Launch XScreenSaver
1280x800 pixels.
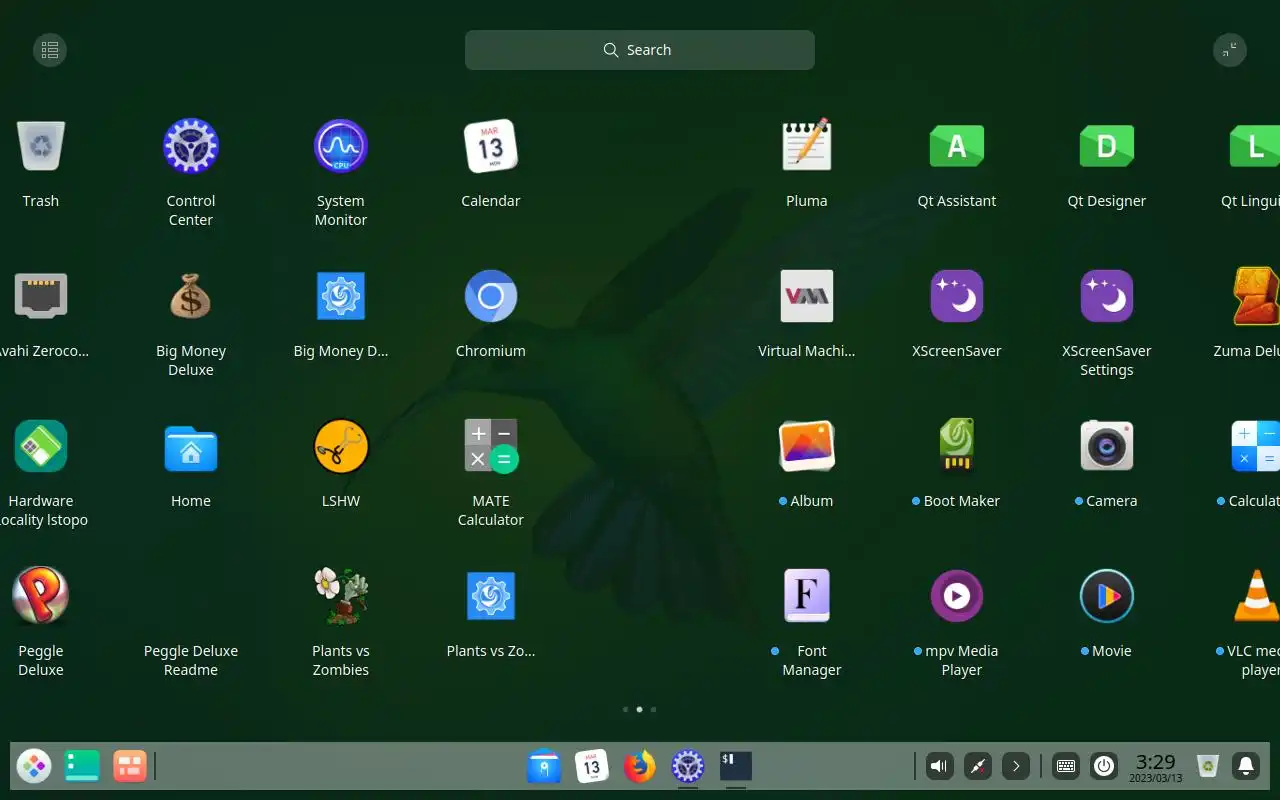(957, 296)
